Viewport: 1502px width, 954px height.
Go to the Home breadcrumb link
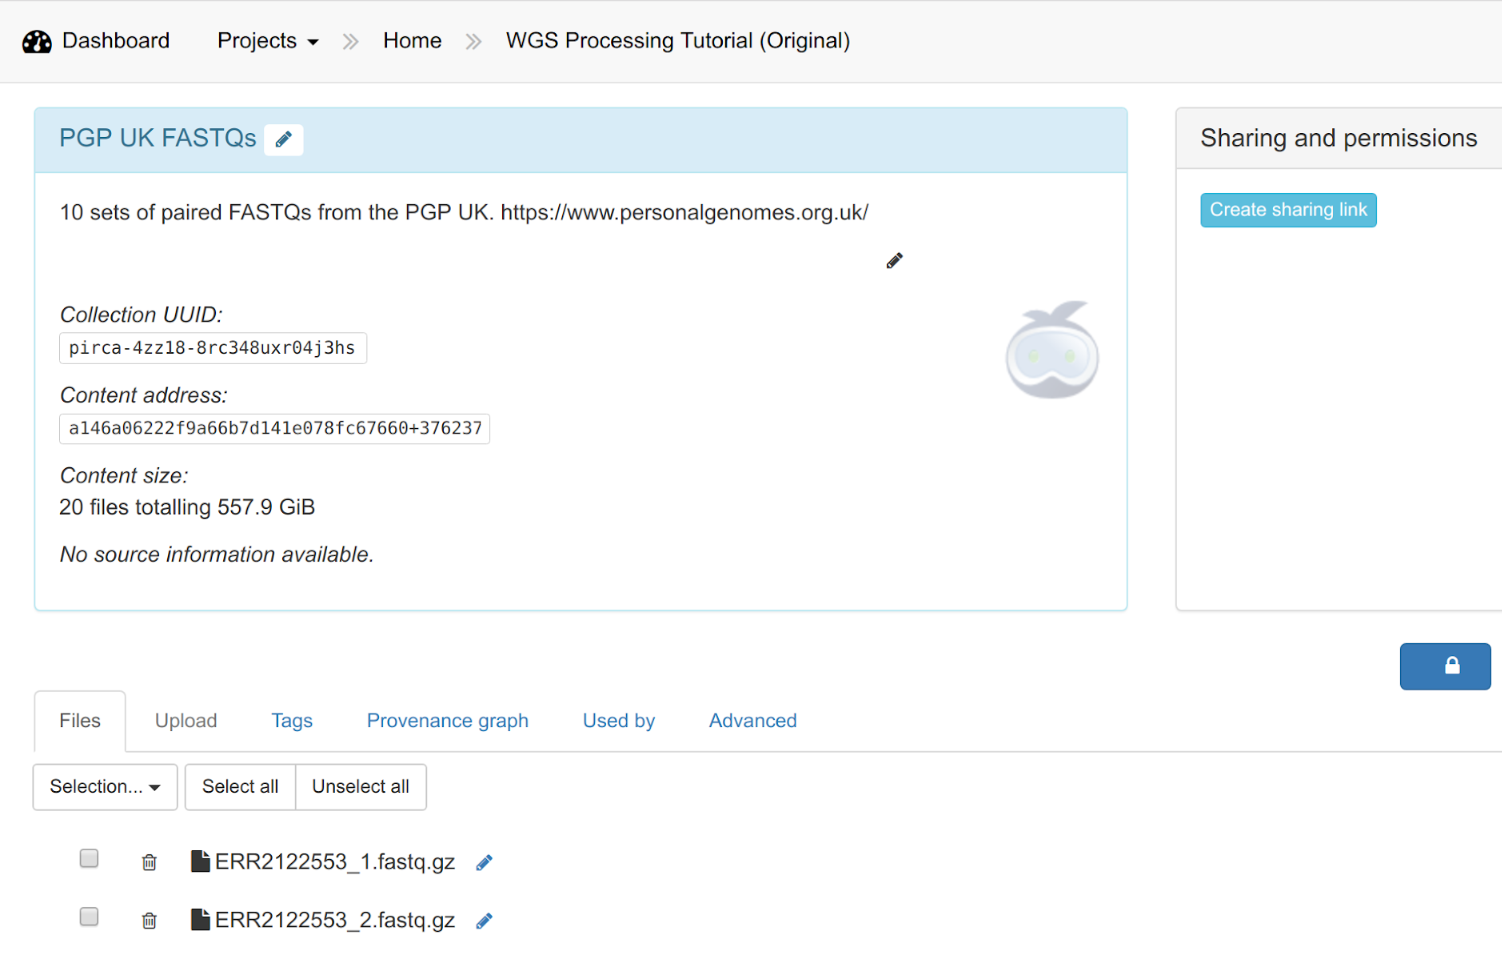click(x=412, y=41)
